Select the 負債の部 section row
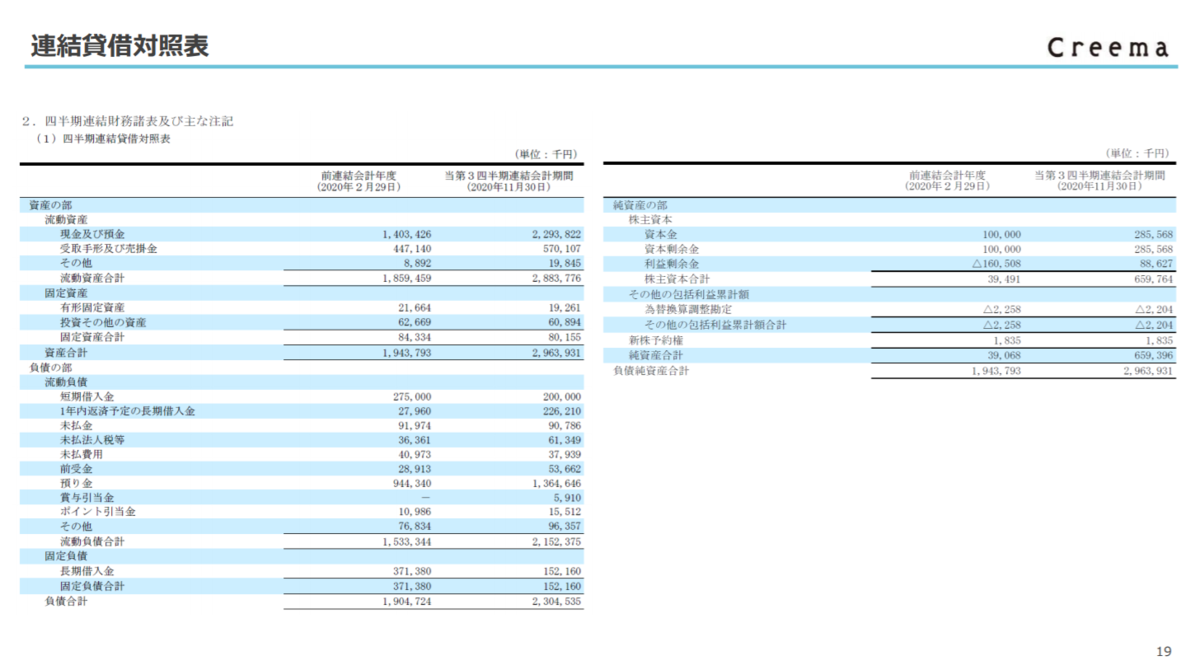The height and width of the screenshot is (670, 1200). [302, 367]
